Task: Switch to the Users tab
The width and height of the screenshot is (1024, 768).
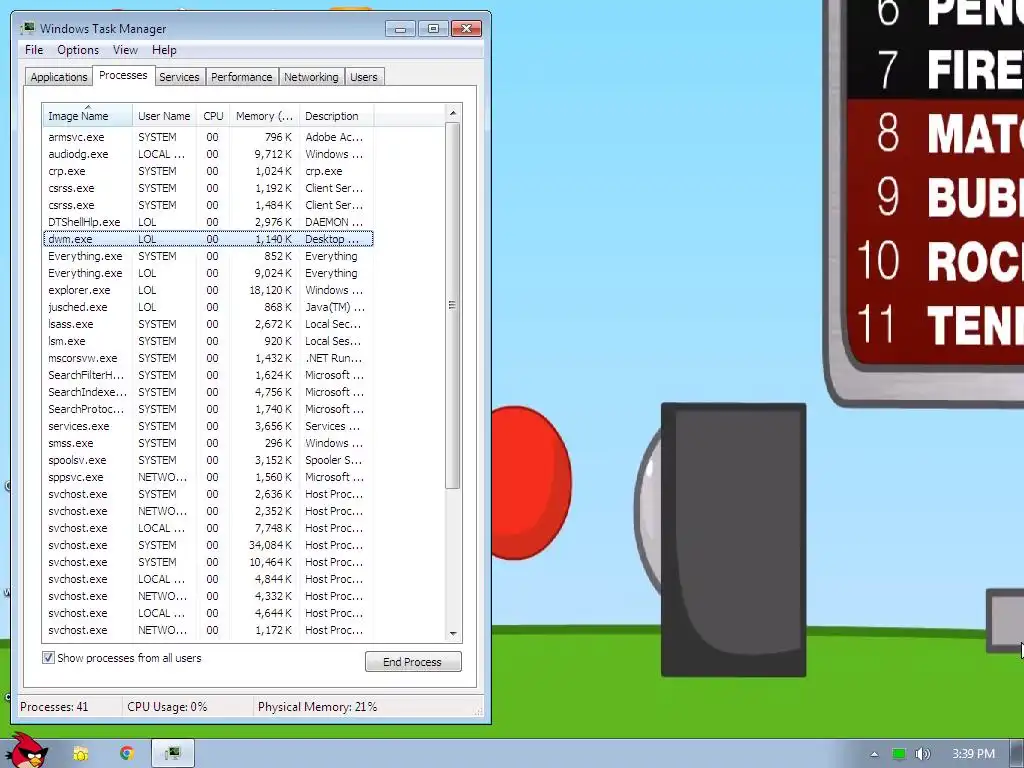Action: coord(363,77)
